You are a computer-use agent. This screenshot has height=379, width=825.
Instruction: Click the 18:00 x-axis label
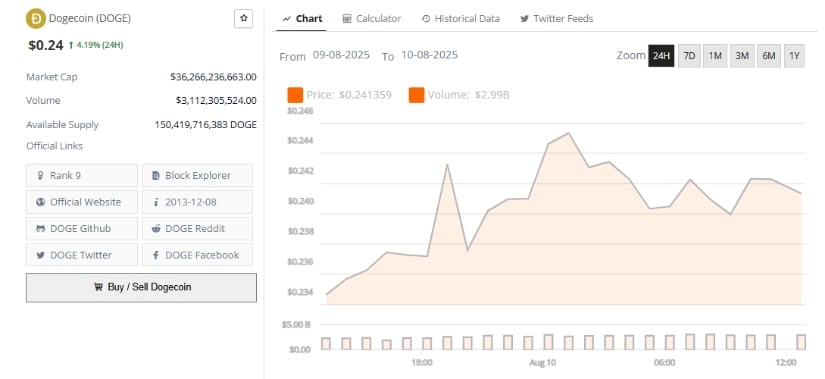point(422,363)
